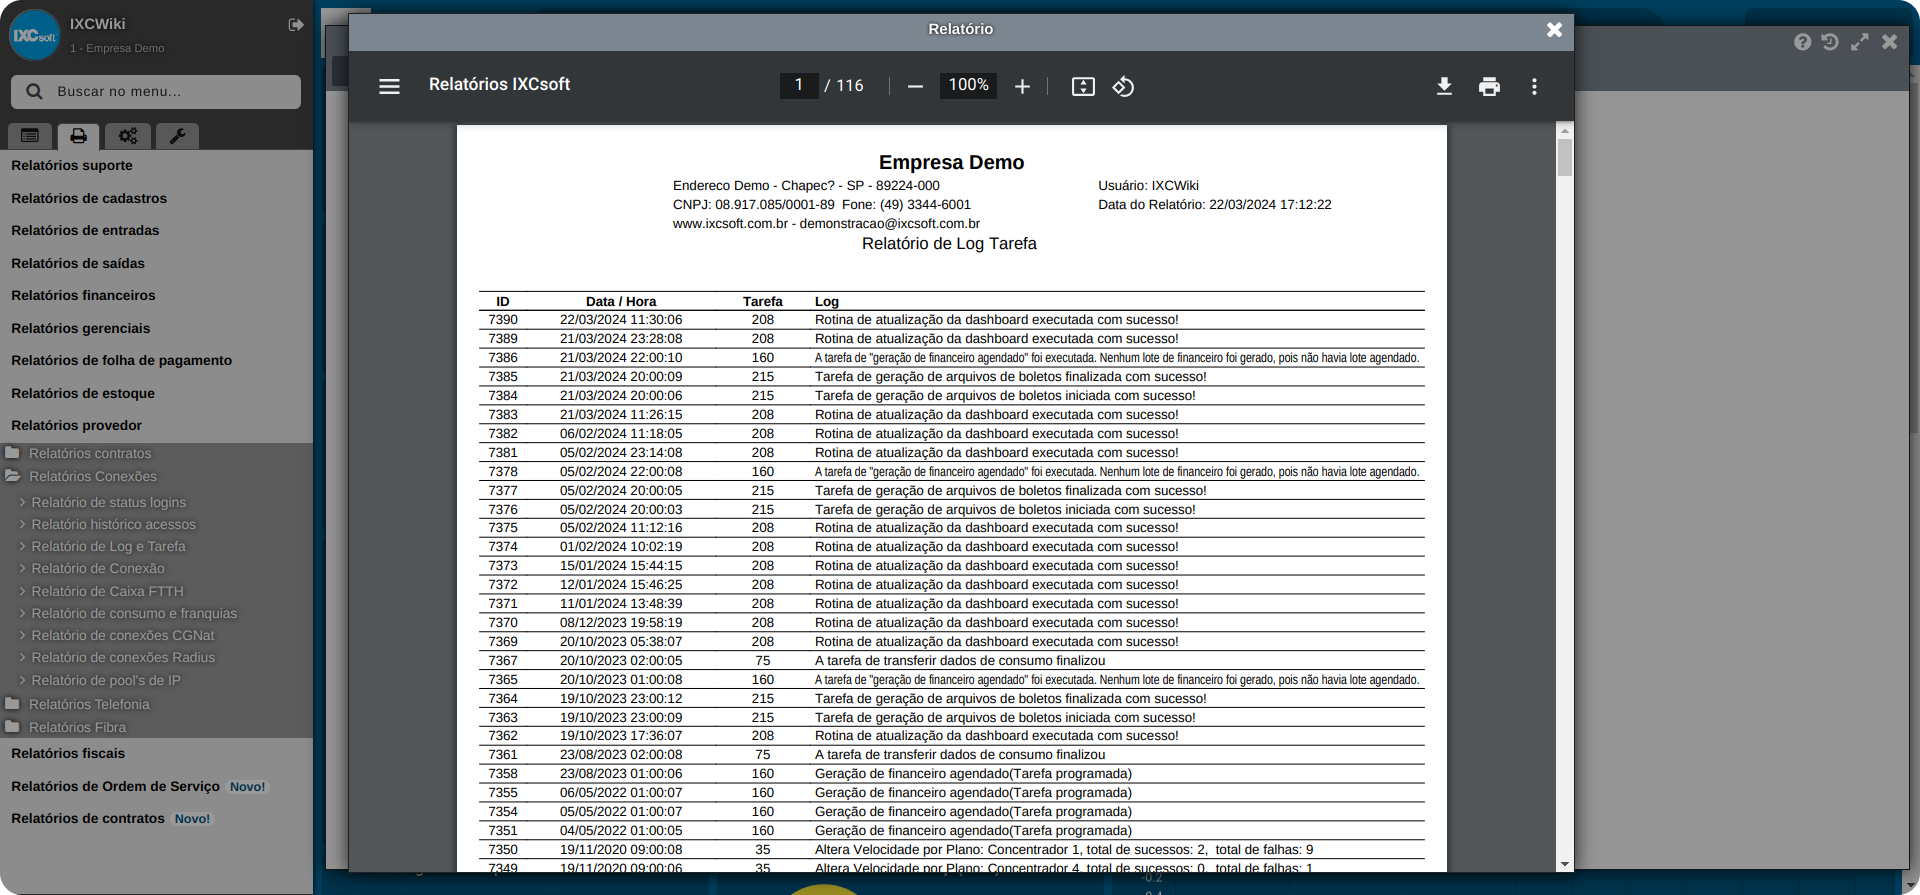Image resolution: width=1920 pixels, height=895 pixels.
Task: Open the PDF viewer more actions menu
Action: coord(1534,87)
